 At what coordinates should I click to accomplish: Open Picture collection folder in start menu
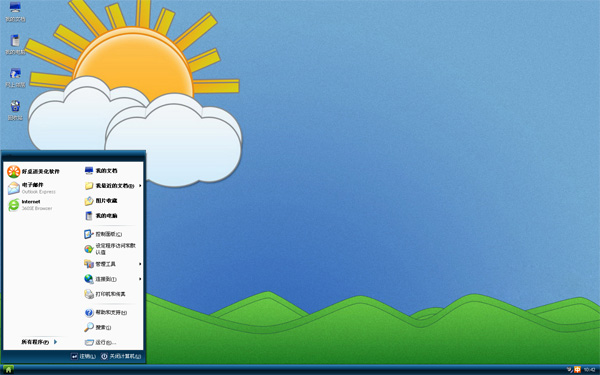[x=101, y=201]
